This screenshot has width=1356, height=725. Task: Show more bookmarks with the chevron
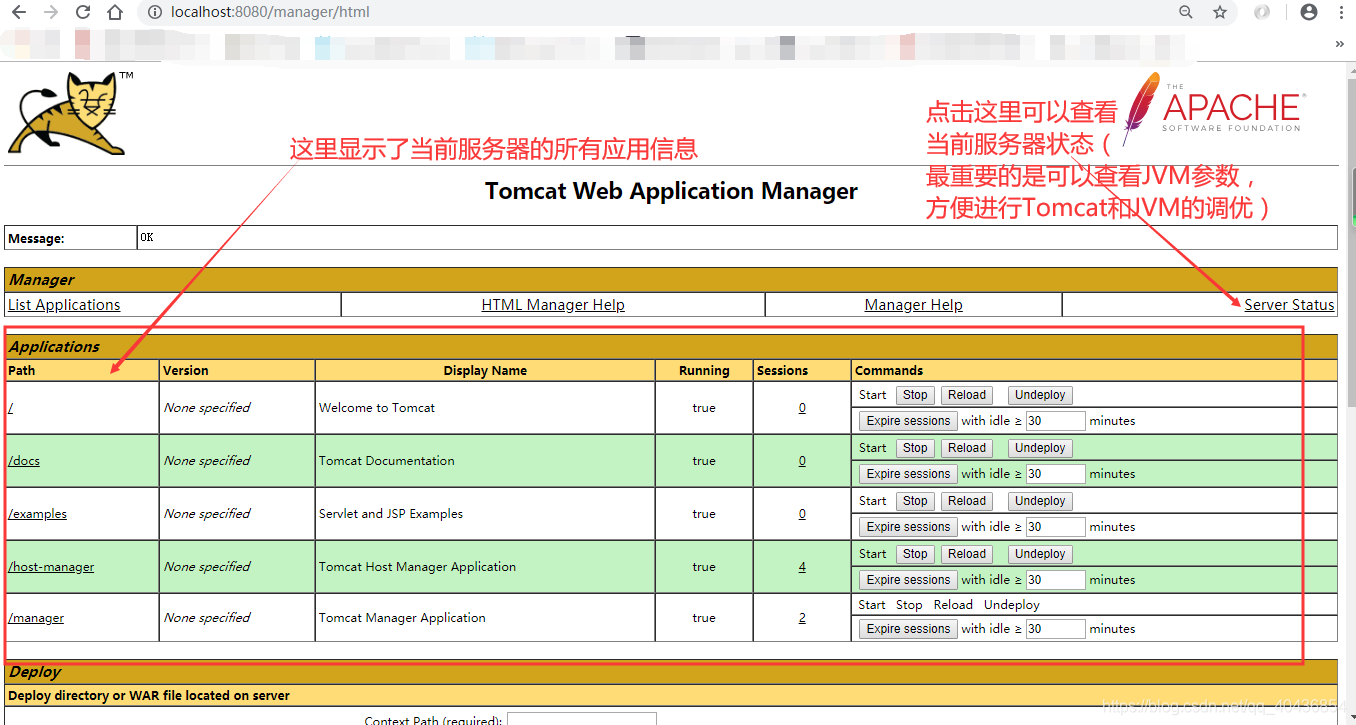[1340, 44]
